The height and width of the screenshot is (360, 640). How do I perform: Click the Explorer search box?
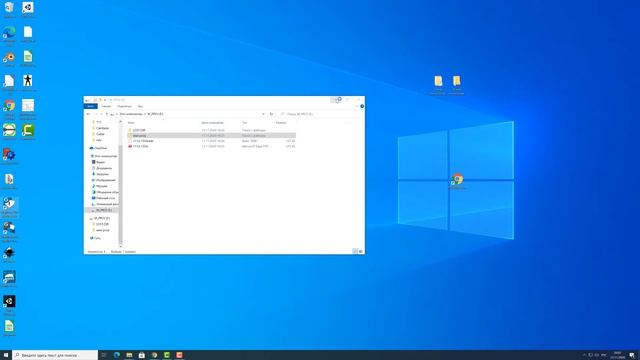[x=320, y=114]
